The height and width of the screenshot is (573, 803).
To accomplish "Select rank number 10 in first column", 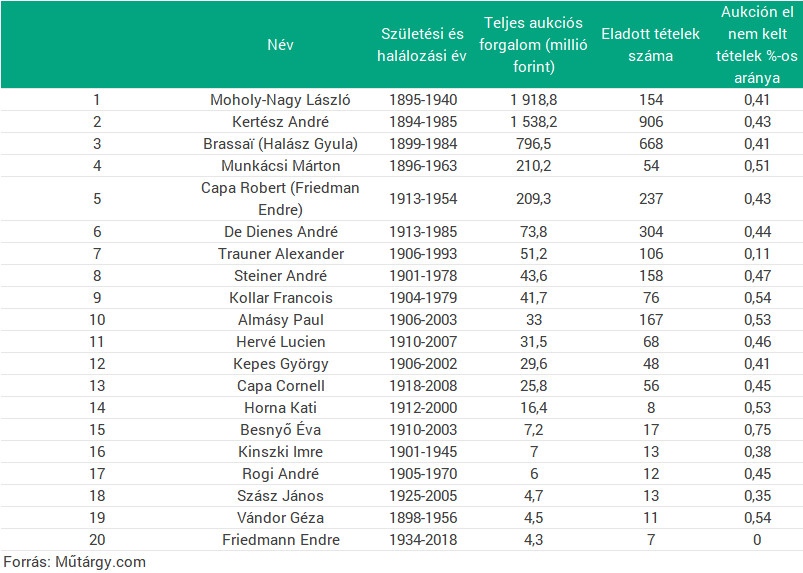I will point(97,320).
